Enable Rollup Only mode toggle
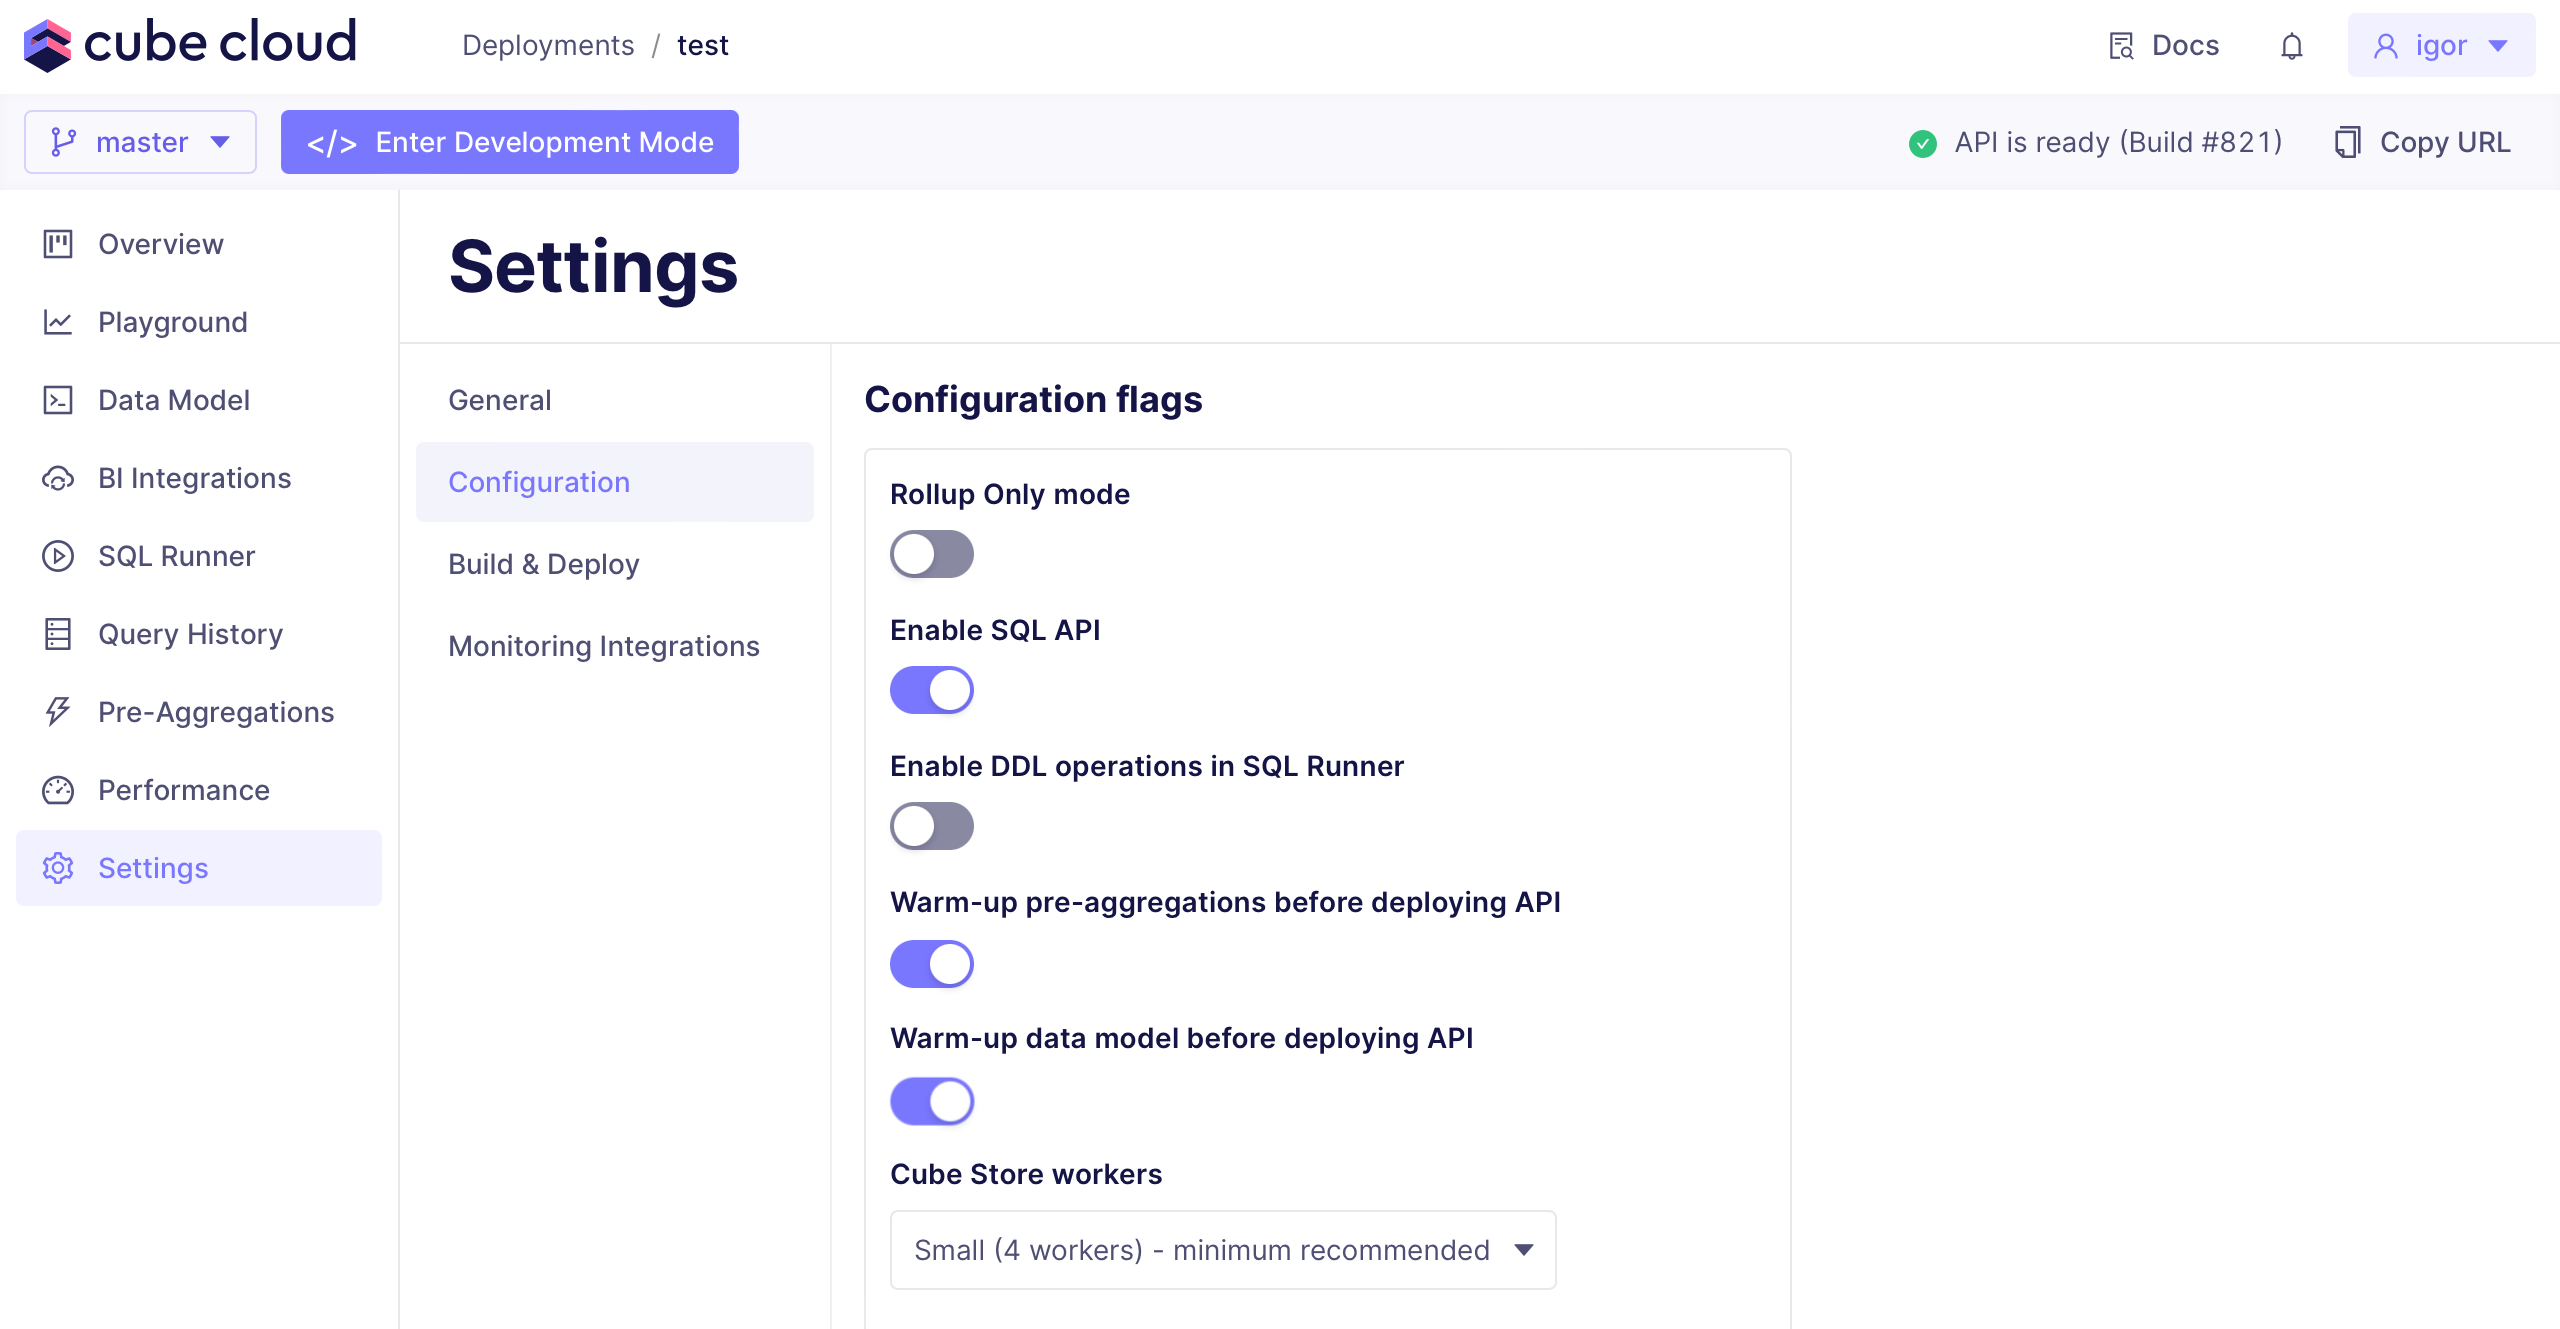Screen dimensions: 2560x1329 point(931,554)
